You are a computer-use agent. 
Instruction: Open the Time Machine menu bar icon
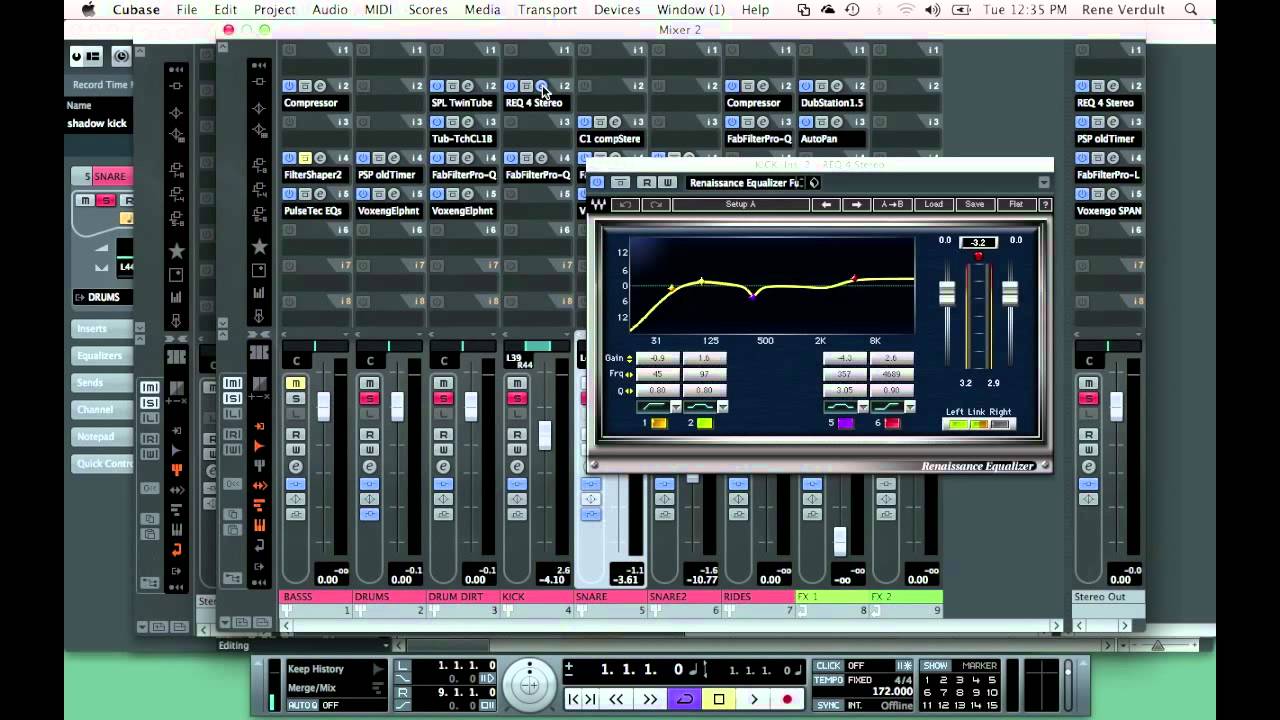(x=852, y=10)
